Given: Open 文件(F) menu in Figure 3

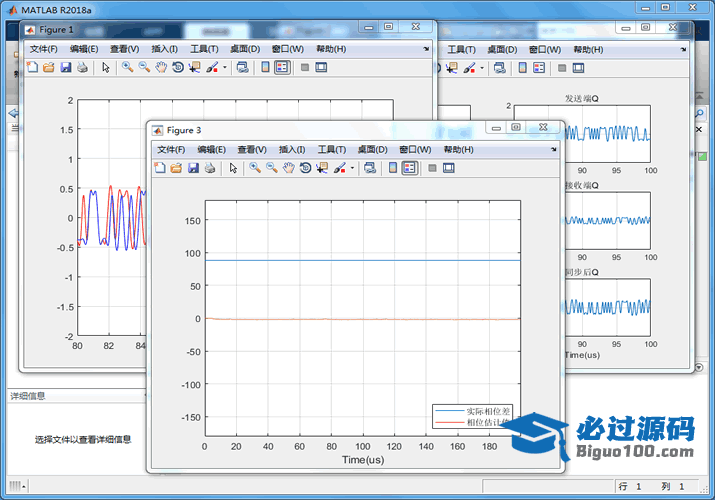Looking at the screenshot, I should tap(171, 149).
